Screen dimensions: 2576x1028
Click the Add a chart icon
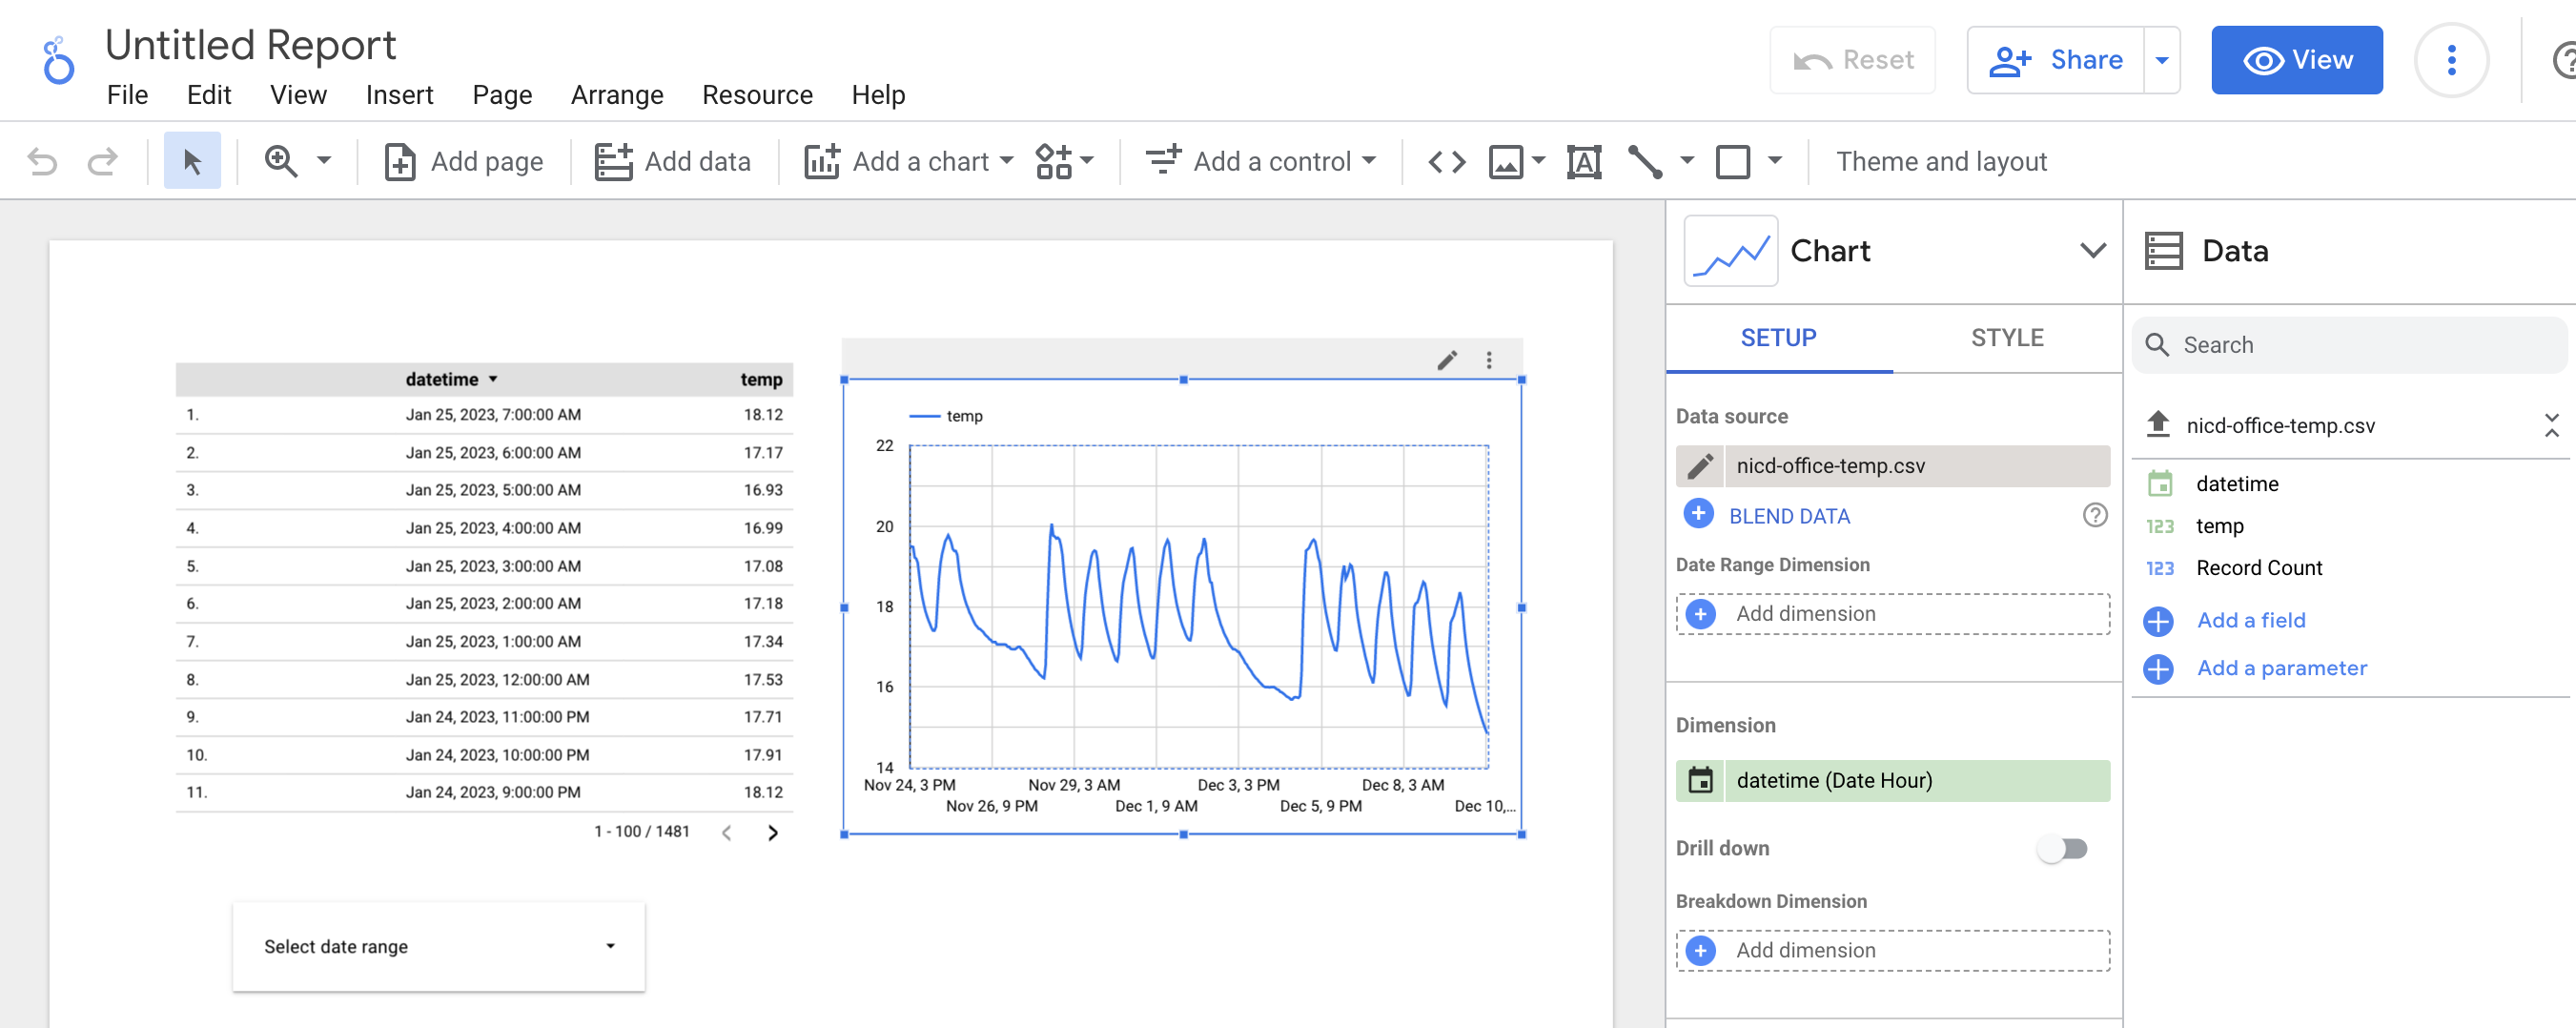[x=821, y=160]
